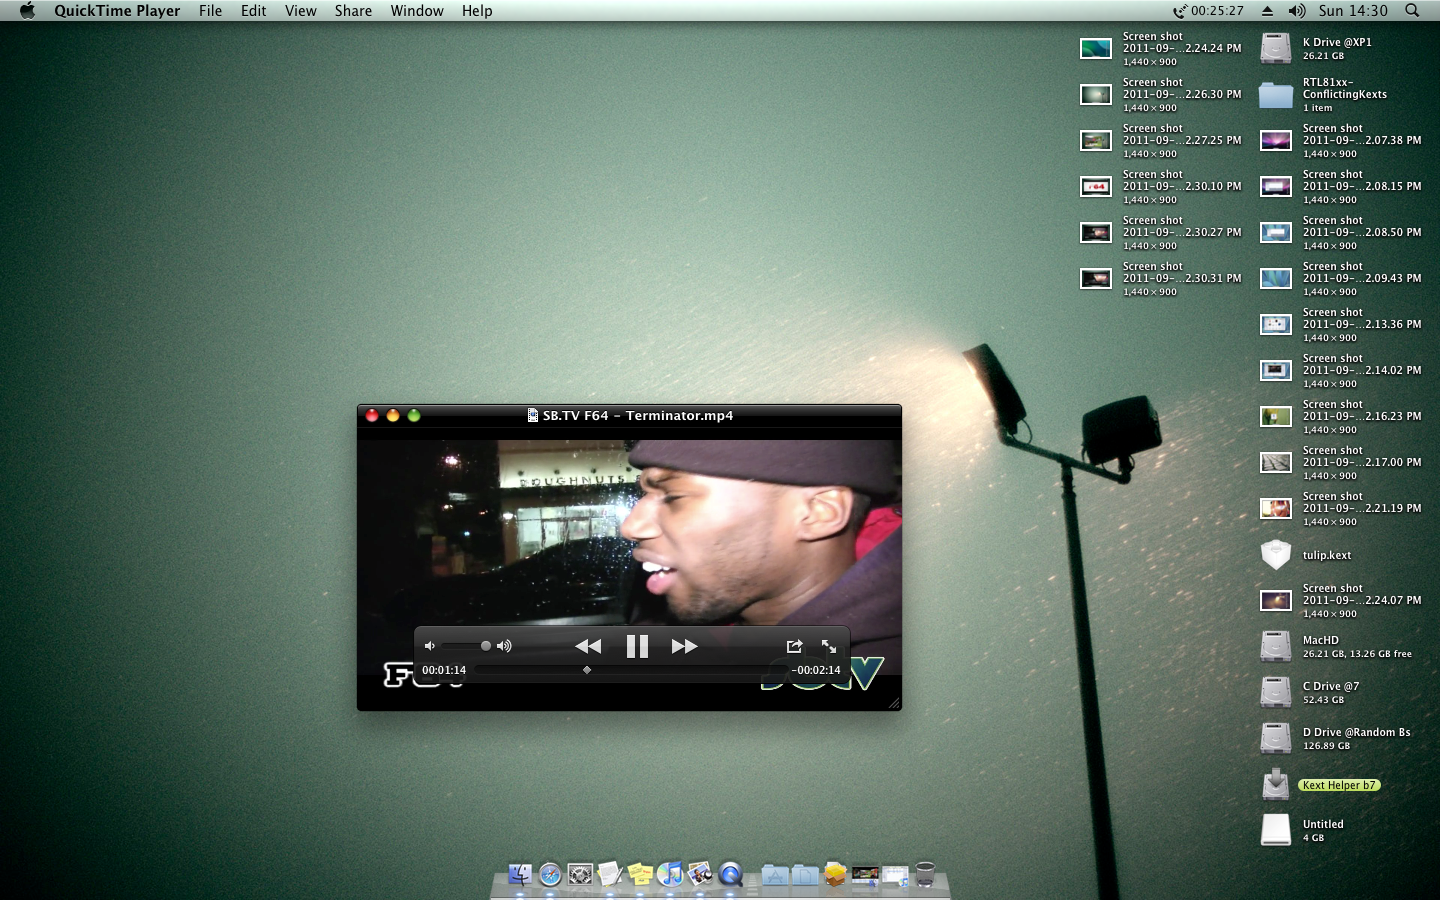This screenshot has width=1440, height=900.
Task: Enter full screen from the player controls
Action: click(829, 646)
